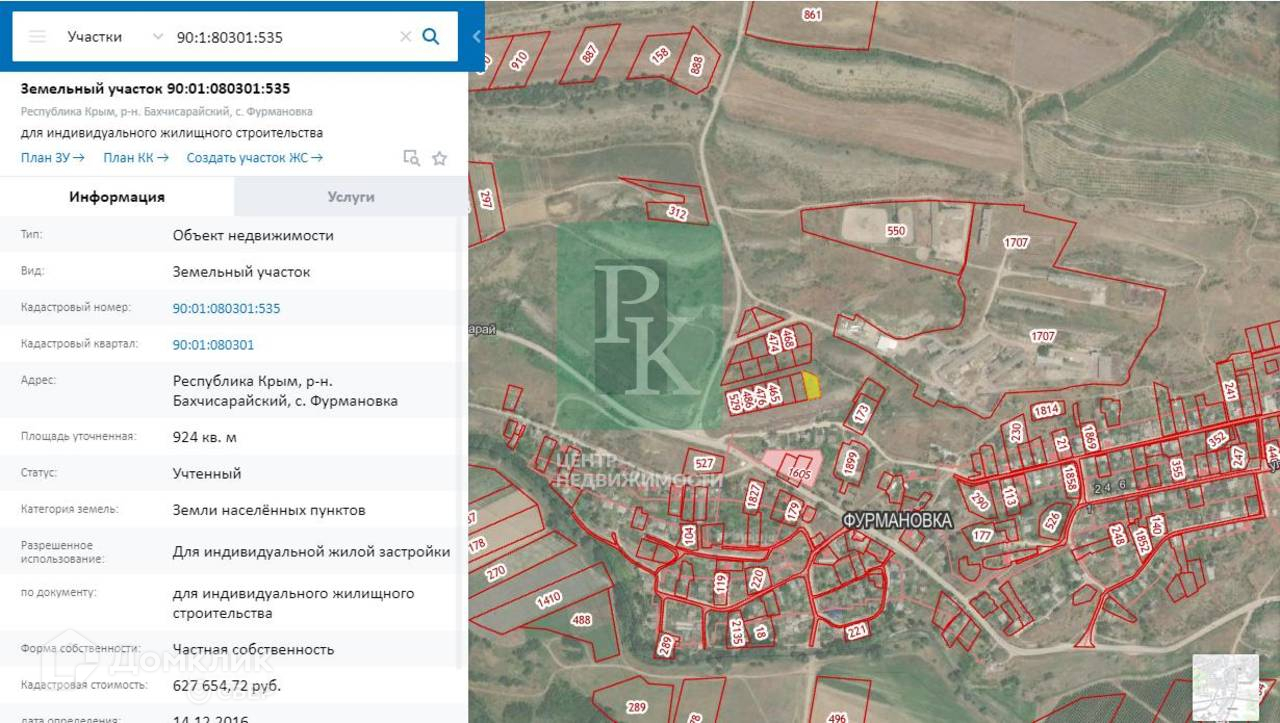This screenshot has height=723, width=1280.
Task: Open the Участки search type dropdown
Action: click(114, 37)
